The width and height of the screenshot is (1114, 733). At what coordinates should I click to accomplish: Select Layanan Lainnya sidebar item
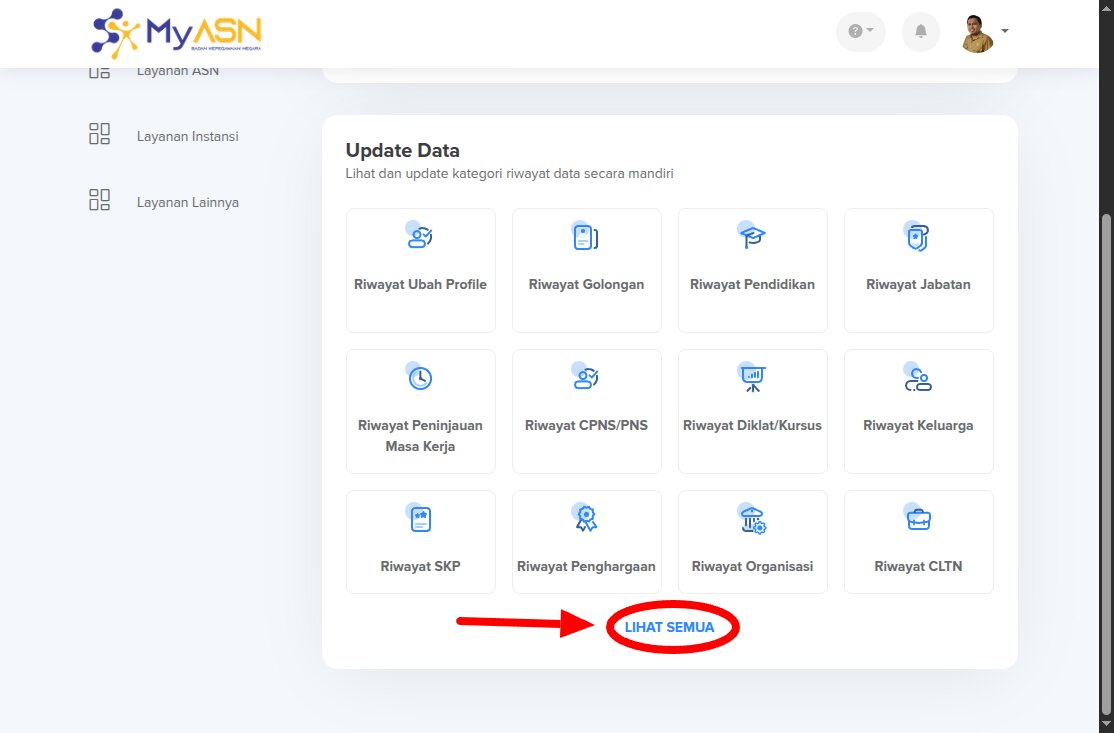187,202
